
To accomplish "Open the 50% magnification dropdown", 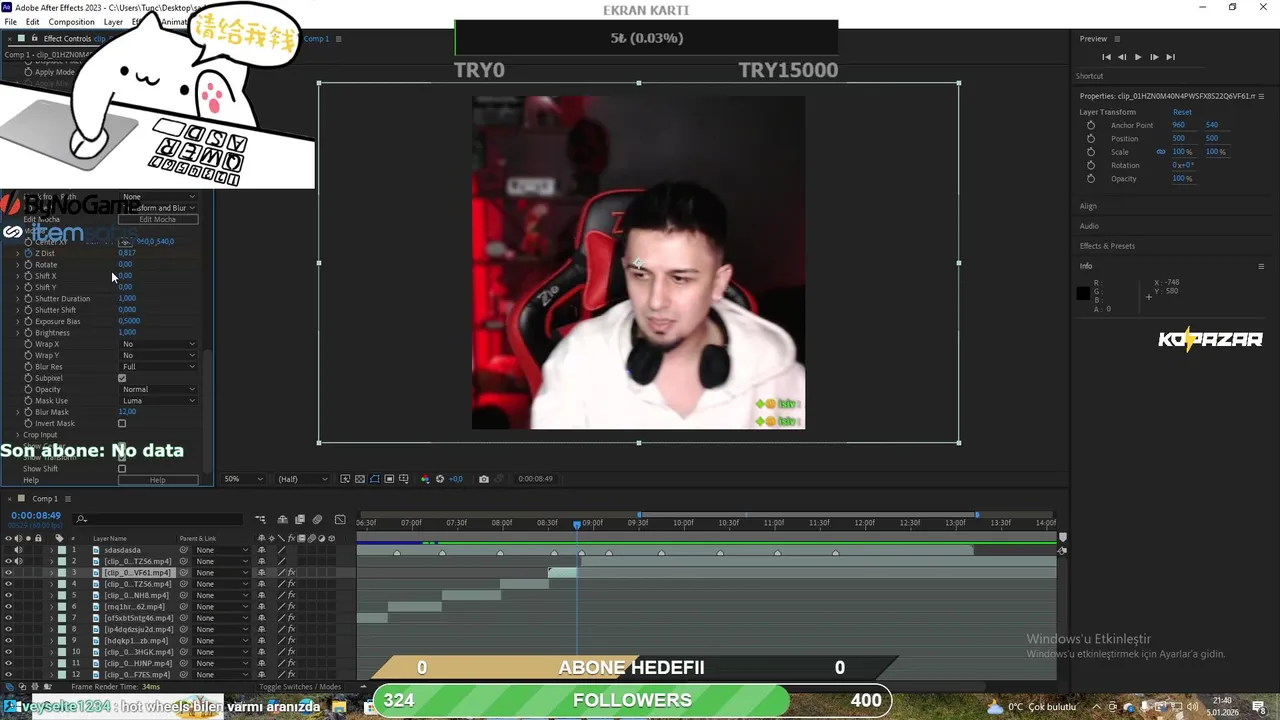I will point(241,479).
